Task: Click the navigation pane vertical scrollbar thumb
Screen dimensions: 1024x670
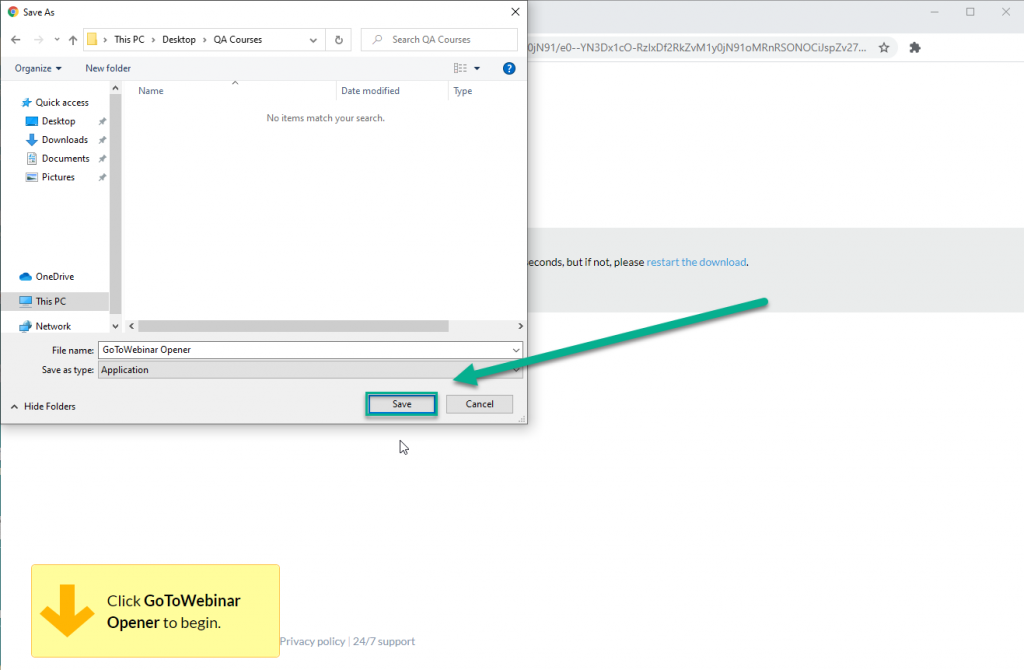Action: pos(116,204)
